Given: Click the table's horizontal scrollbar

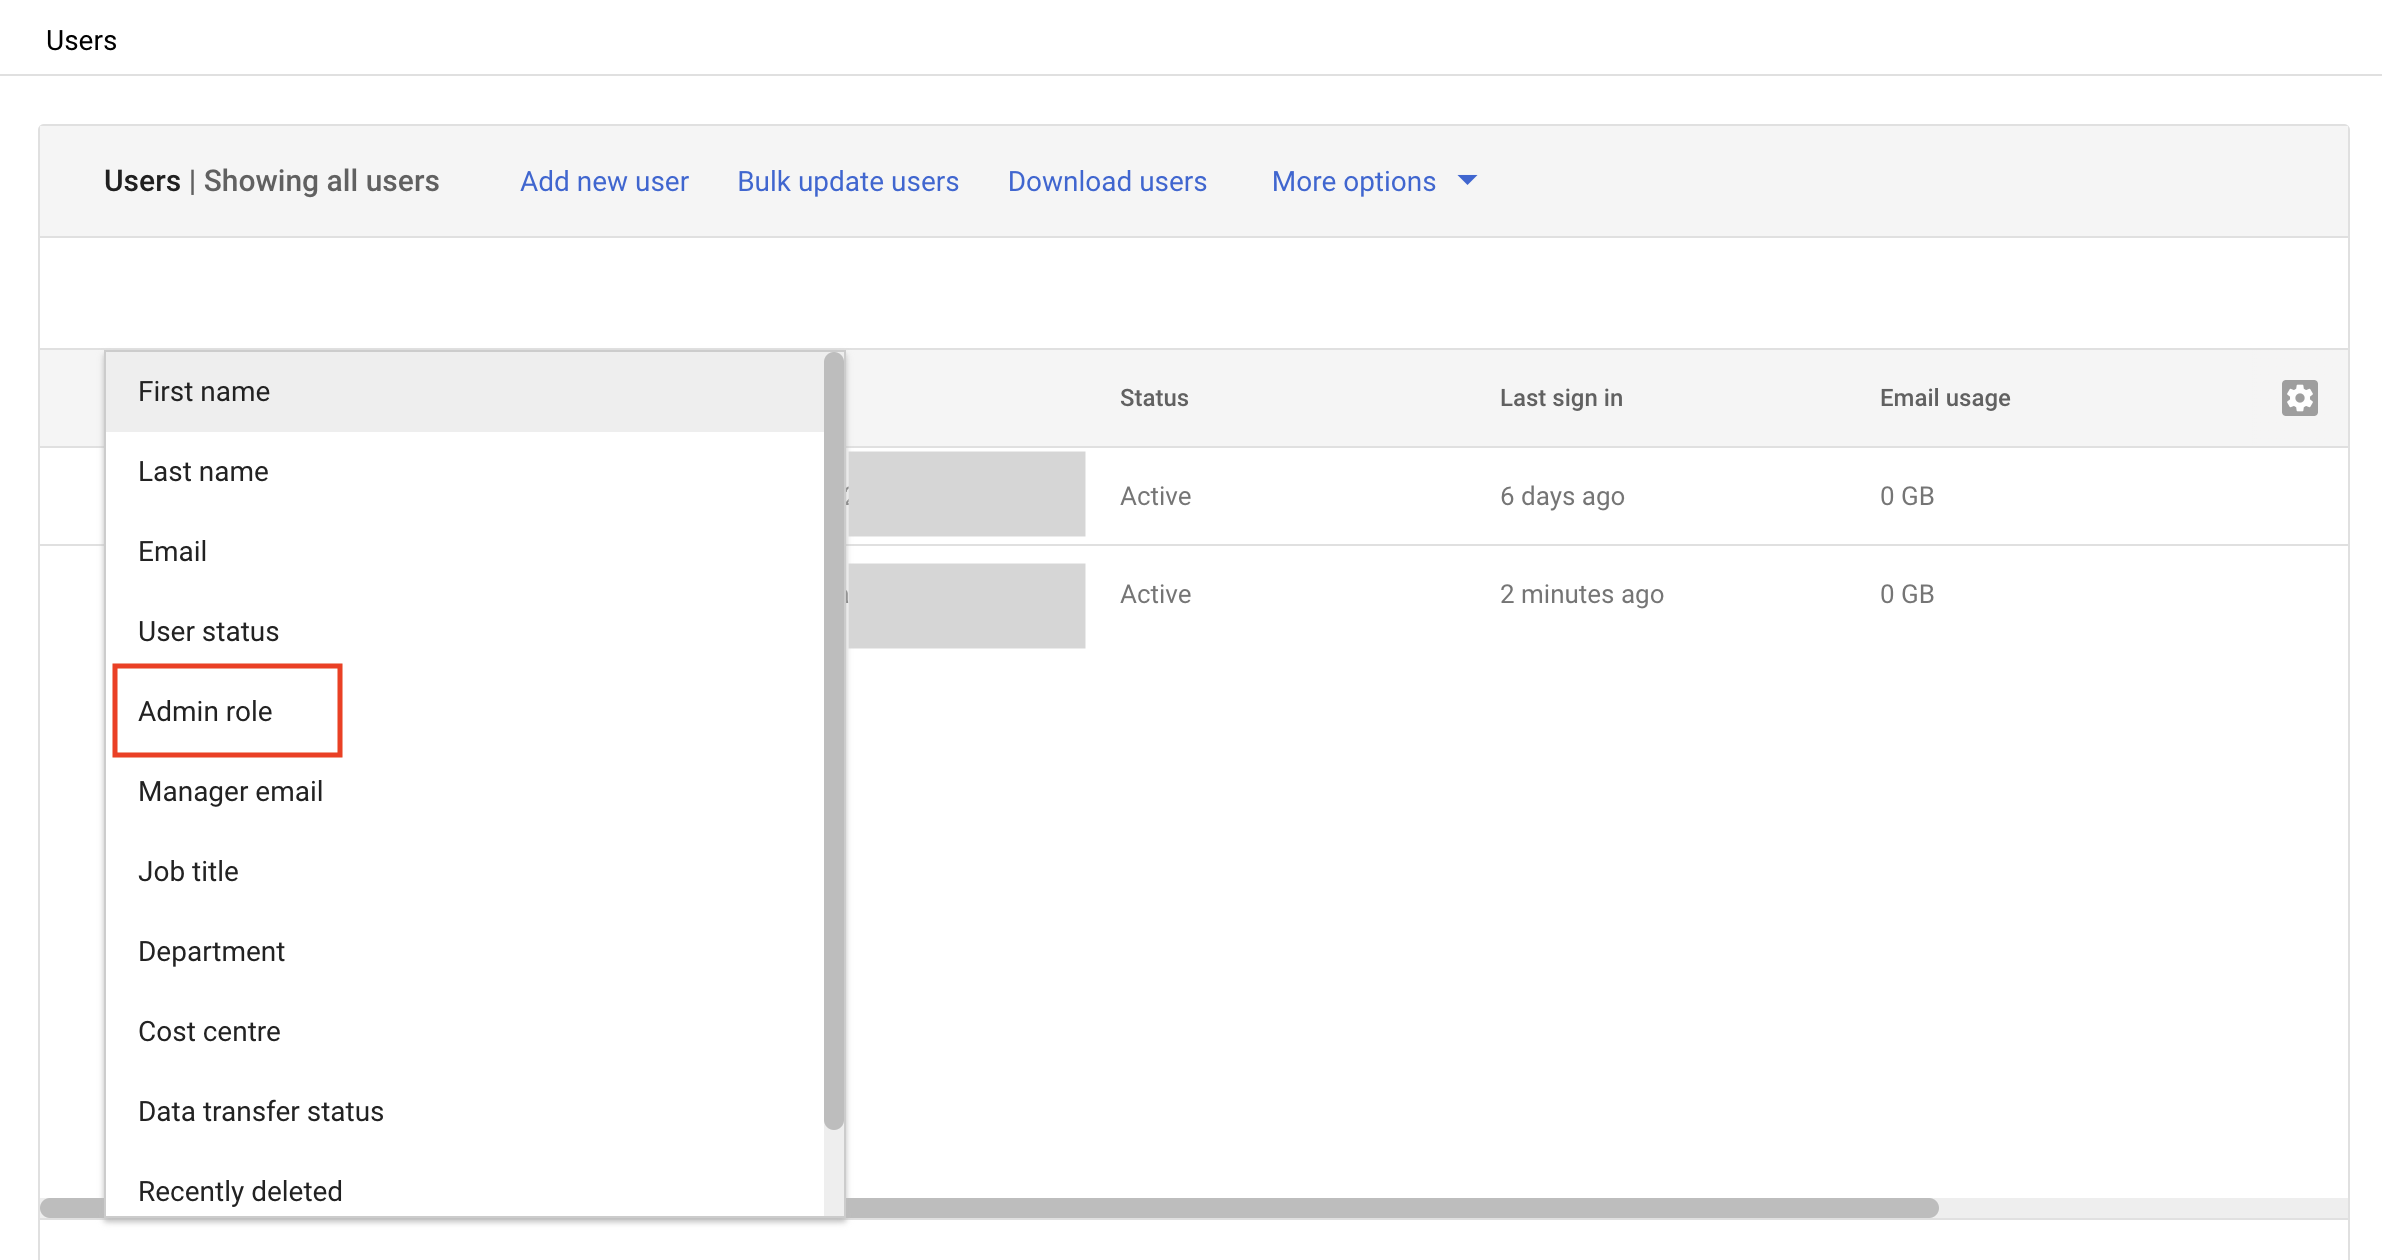Looking at the screenshot, I should [x=1390, y=1208].
